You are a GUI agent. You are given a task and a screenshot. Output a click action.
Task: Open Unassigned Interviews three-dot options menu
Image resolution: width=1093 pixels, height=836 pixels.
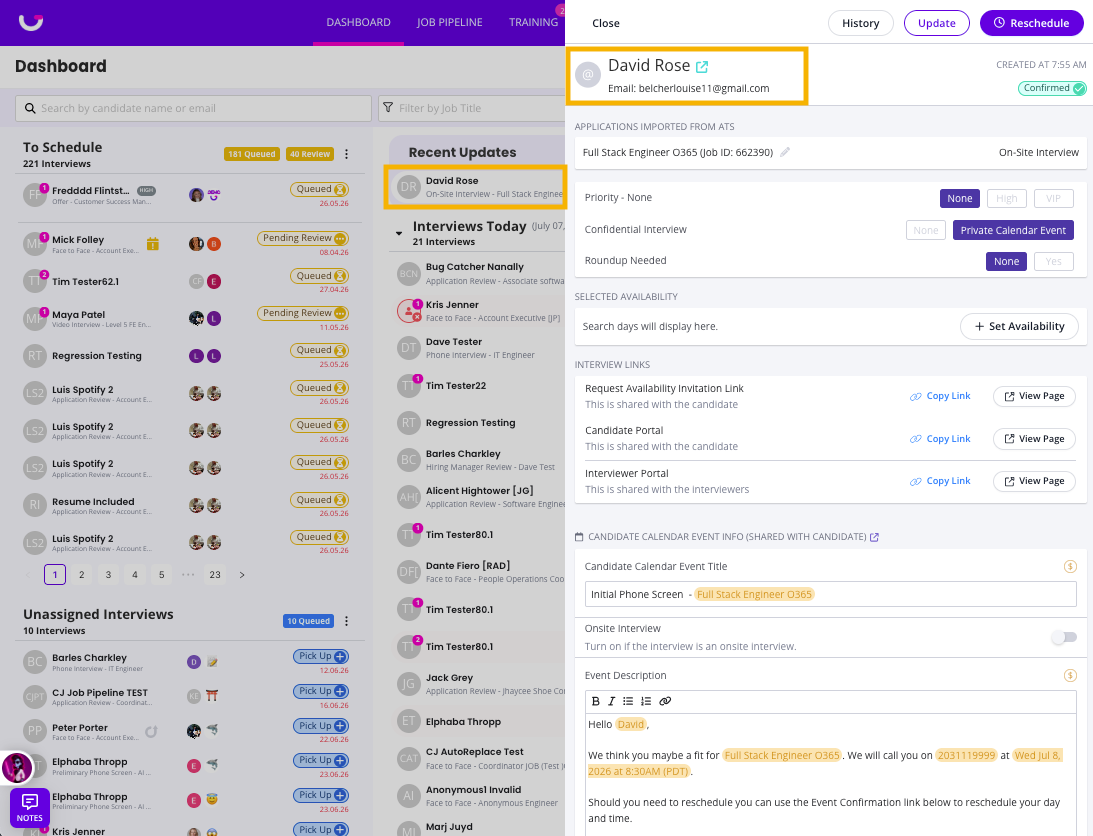click(346, 621)
